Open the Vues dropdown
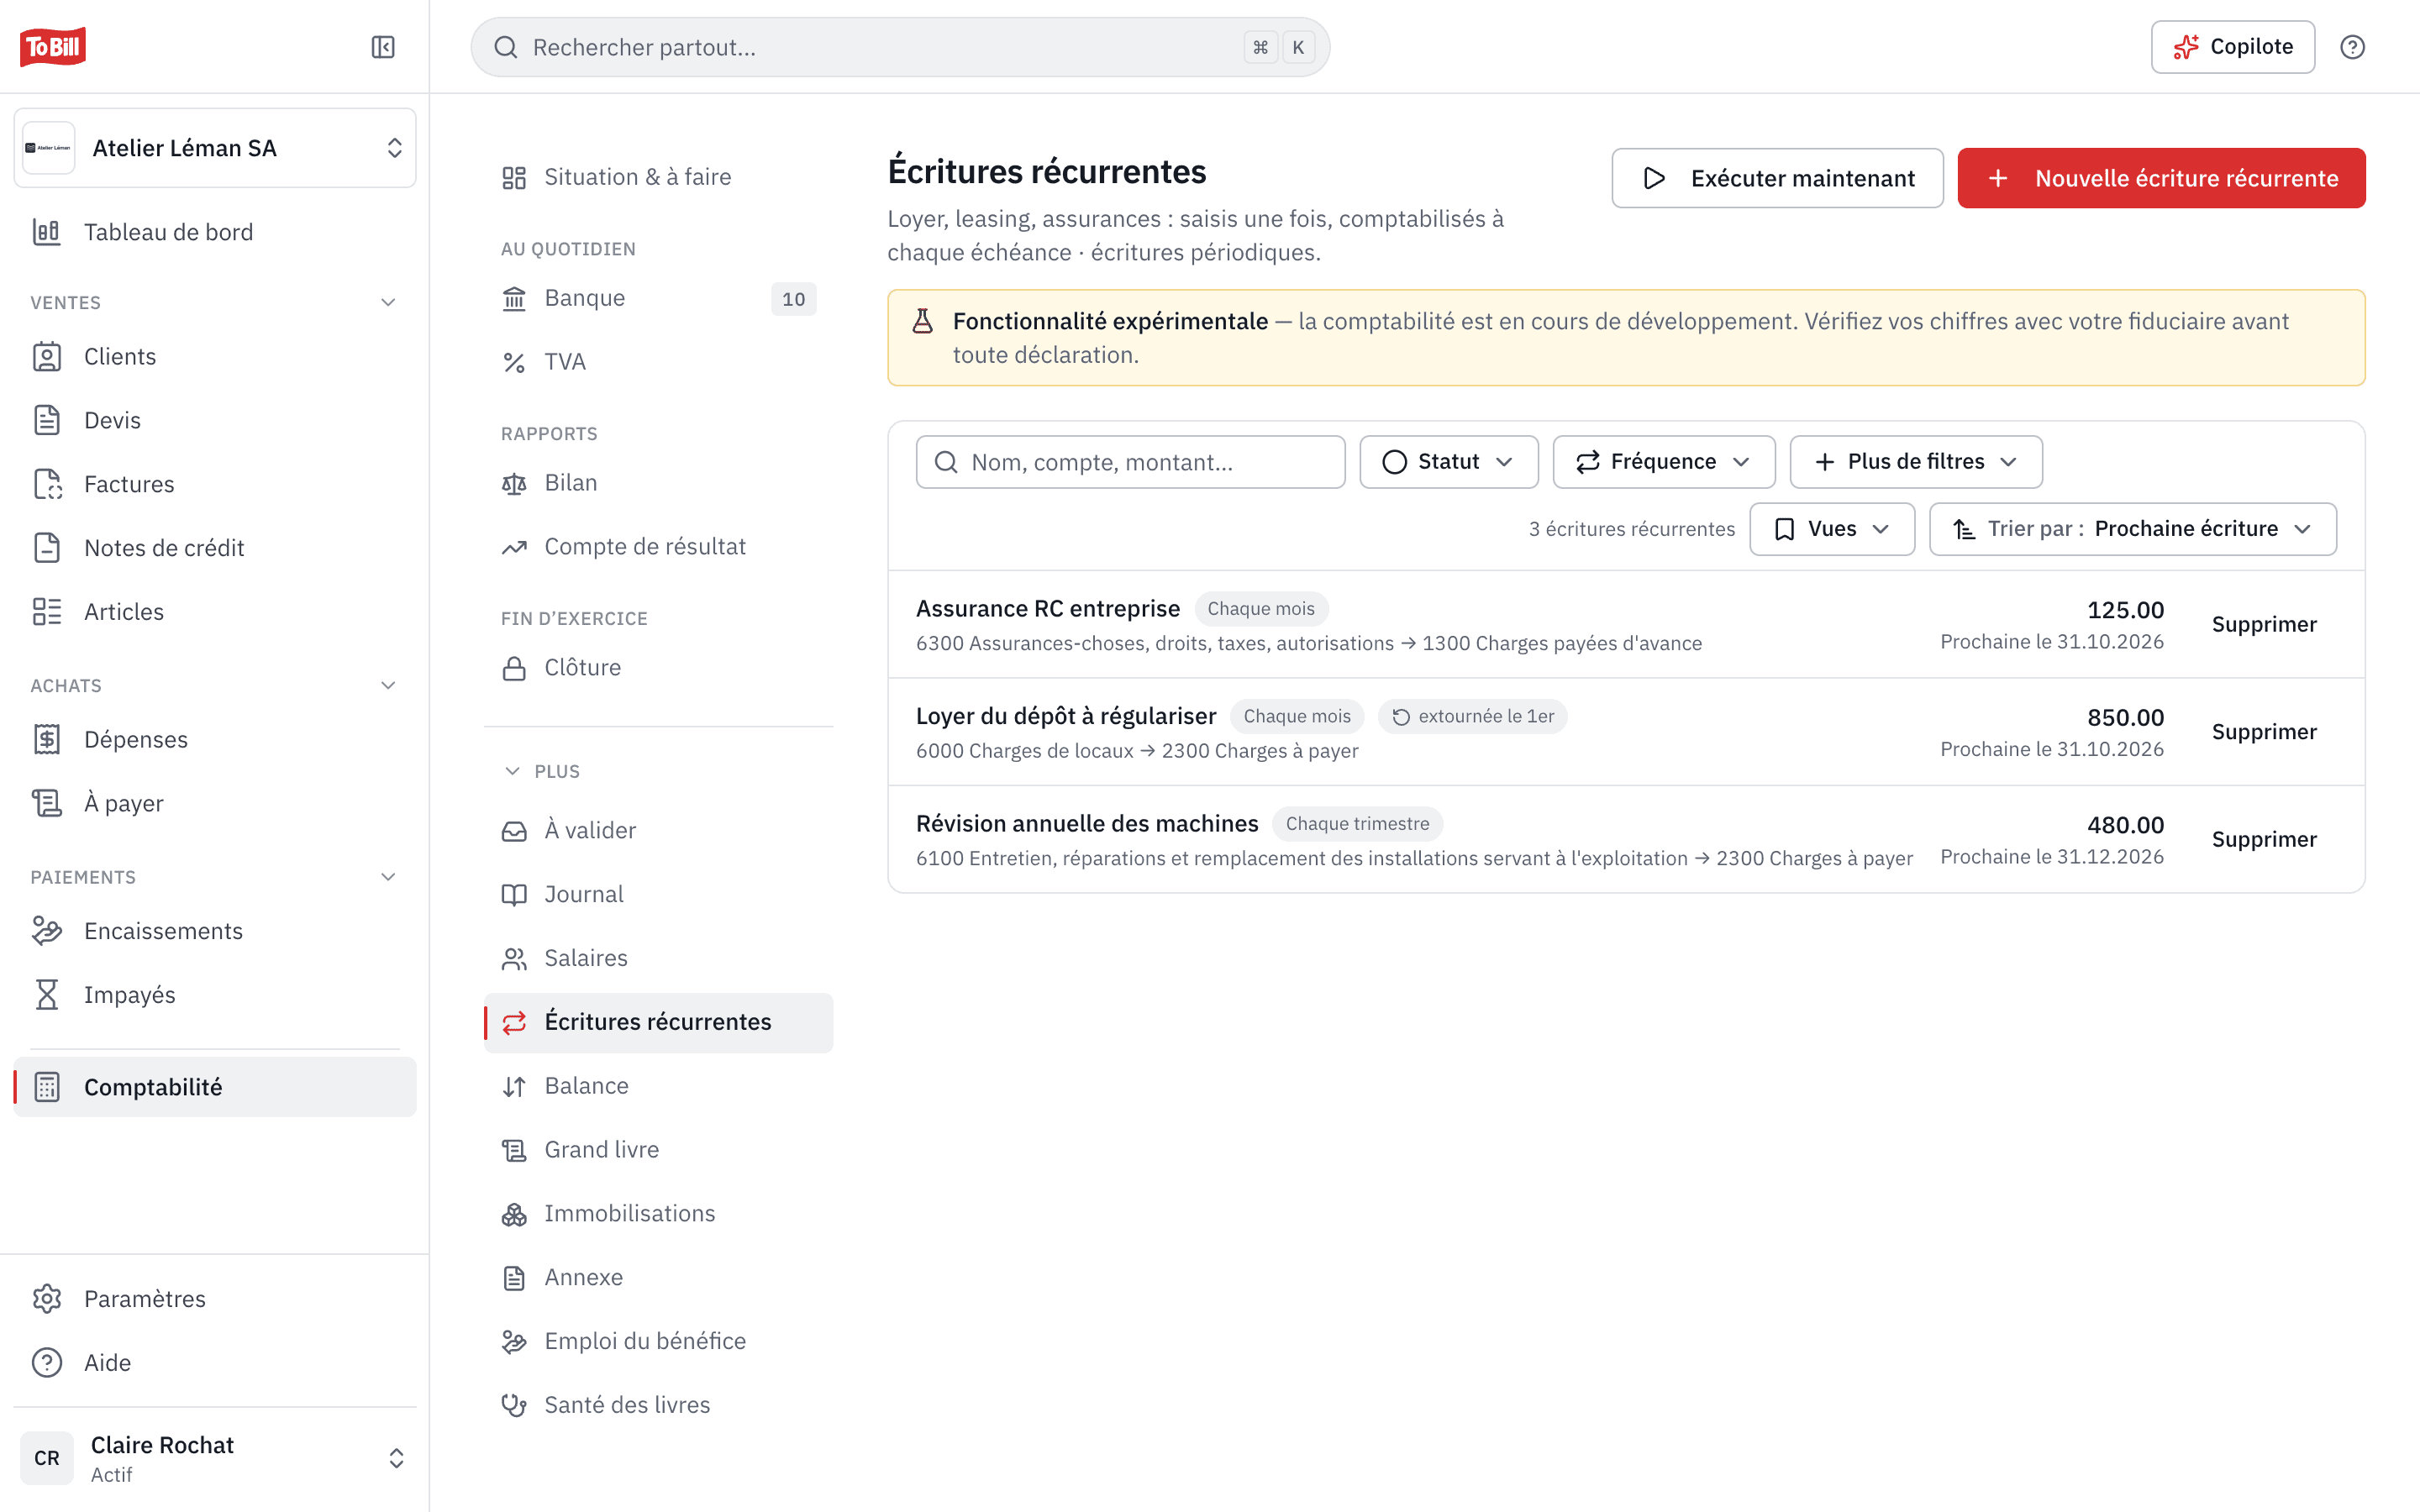2420x1512 pixels. pos(1831,529)
